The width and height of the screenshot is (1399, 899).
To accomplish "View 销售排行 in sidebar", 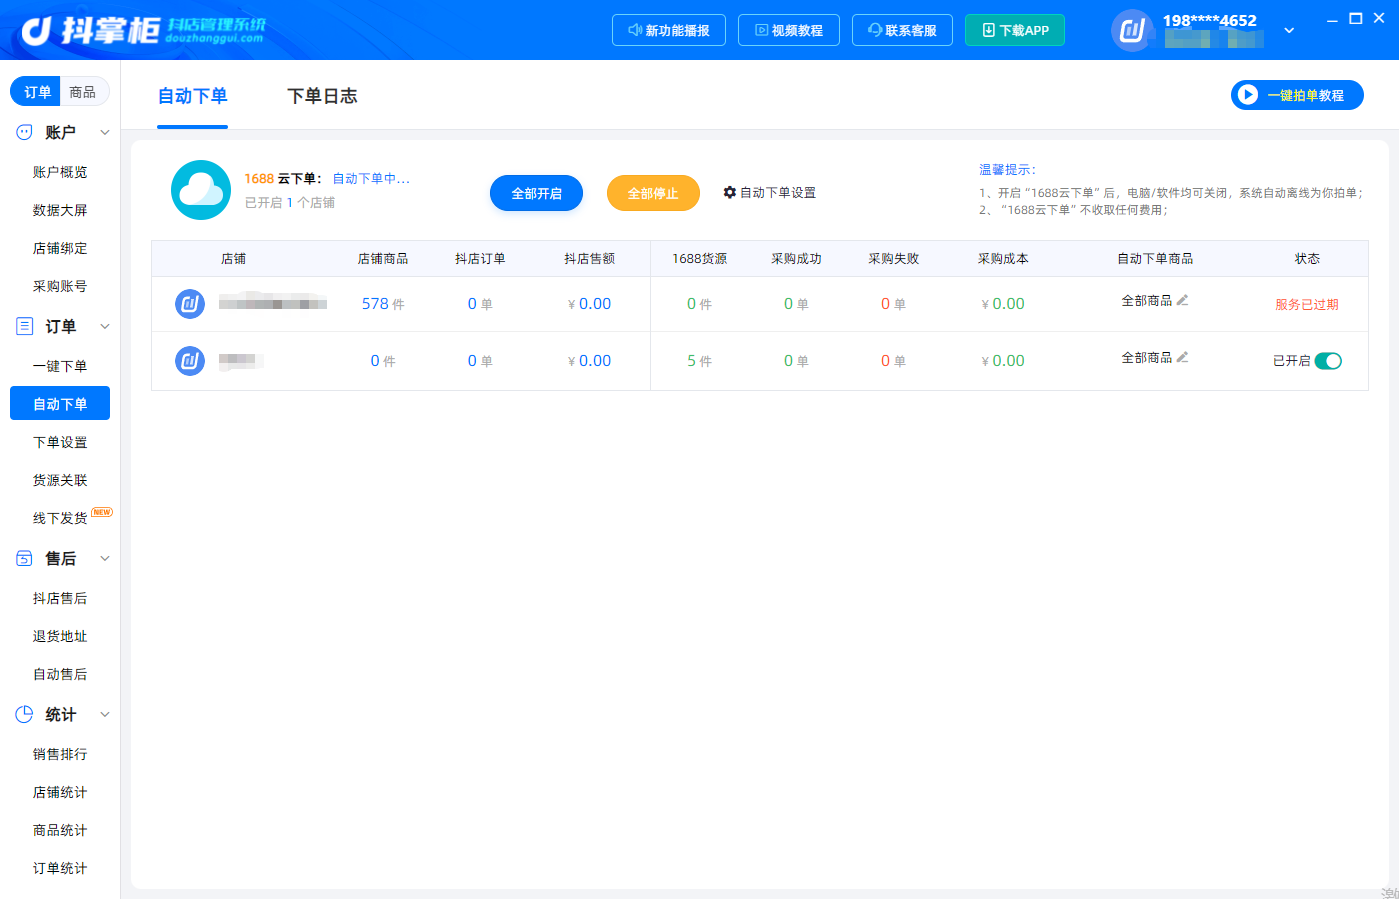I will click(x=60, y=754).
